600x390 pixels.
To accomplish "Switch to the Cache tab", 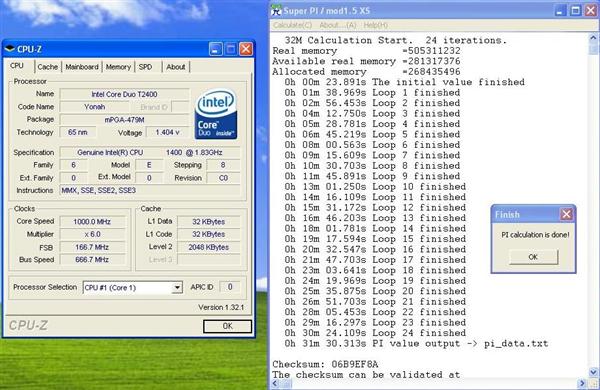I will (48, 67).
